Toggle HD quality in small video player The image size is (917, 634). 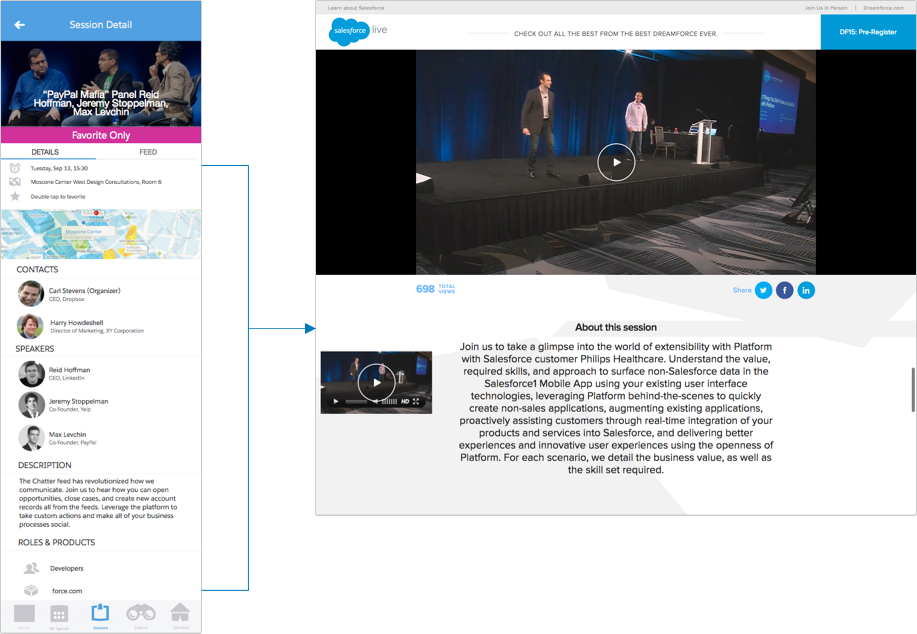tap(405, 402)
